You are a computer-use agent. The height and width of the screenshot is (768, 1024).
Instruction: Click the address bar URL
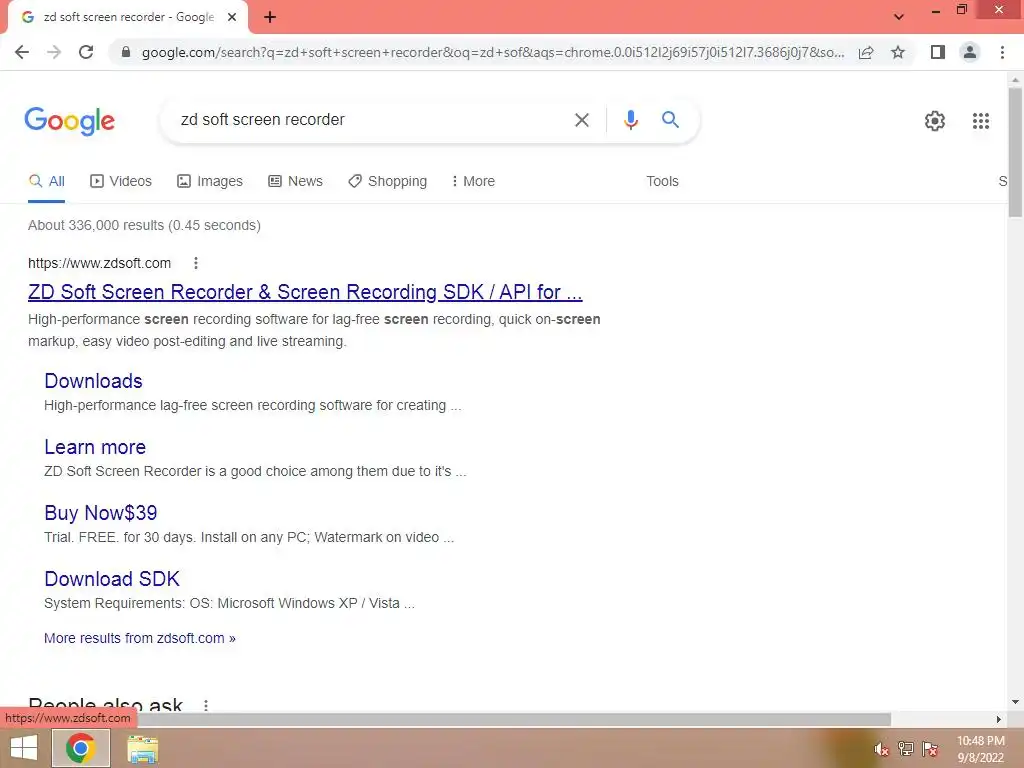[492, 52]
